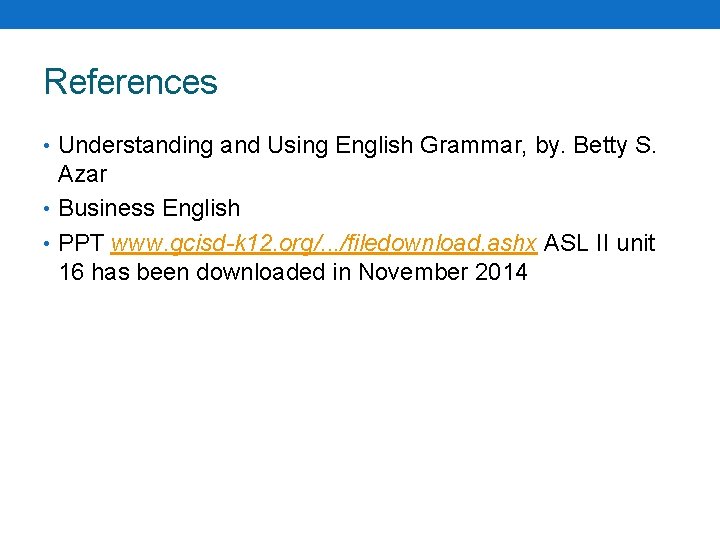Click the blue header bar at top

(x=360, y=14)
